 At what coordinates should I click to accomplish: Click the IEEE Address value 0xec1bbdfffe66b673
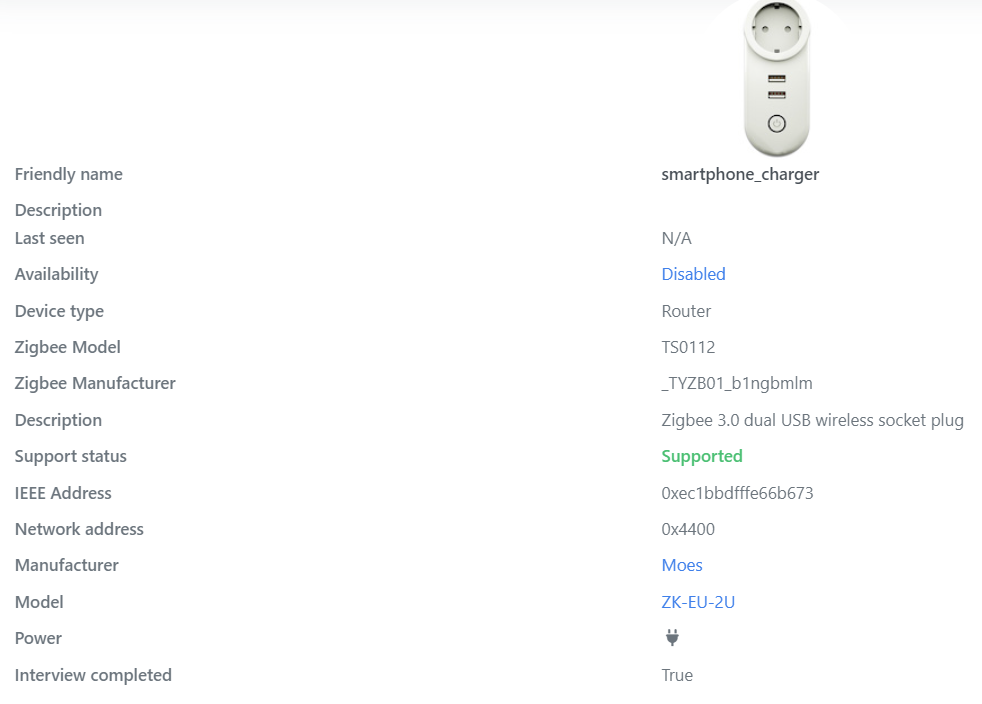tap(738, 493)
